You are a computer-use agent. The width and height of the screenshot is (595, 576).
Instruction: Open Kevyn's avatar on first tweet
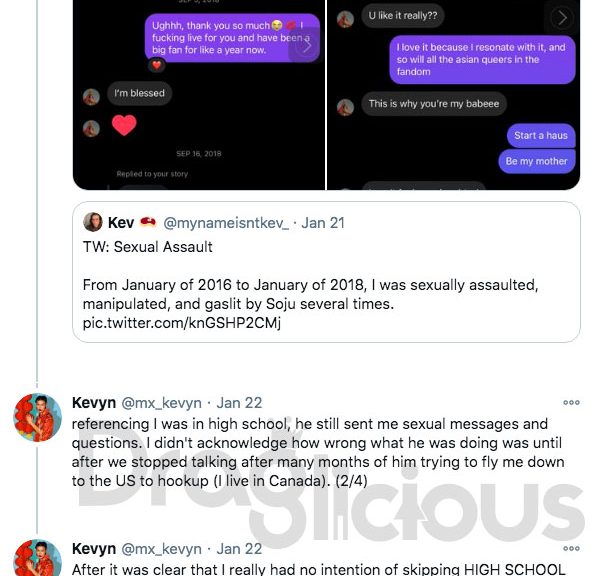point(37,417)
